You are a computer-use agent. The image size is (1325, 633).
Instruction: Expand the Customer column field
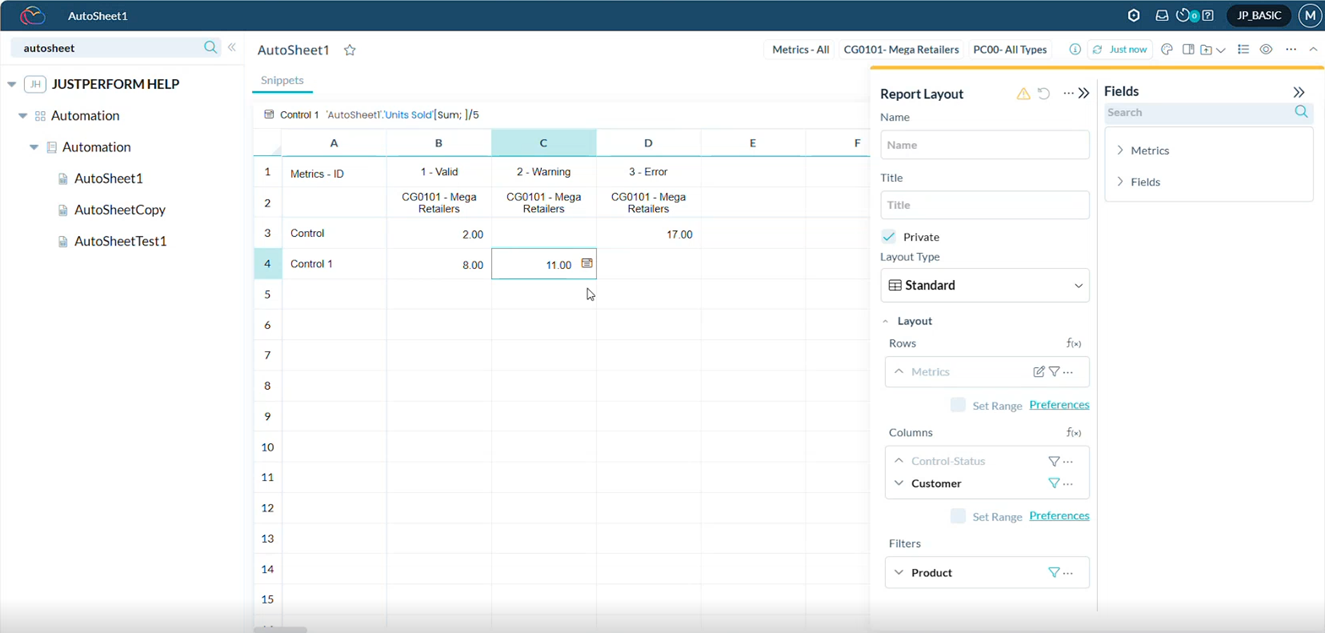(899, 483)
